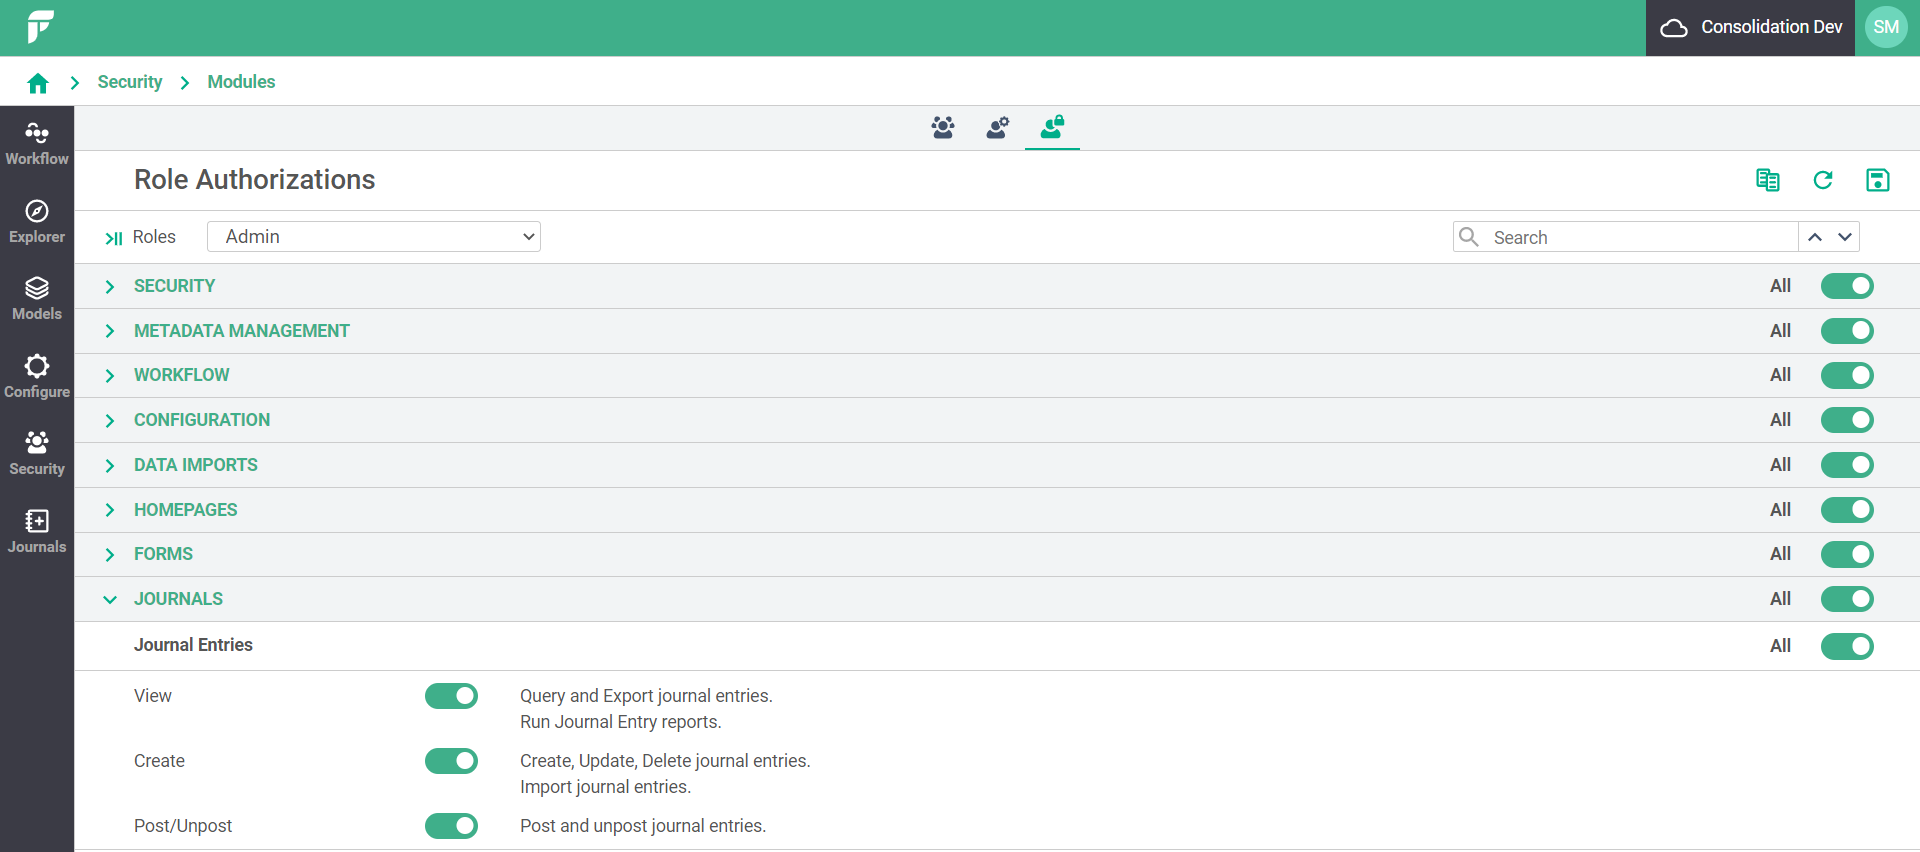Screen dimensions: 1920x852
Task: Toggle All for Journal Entries
Action: (x=1847, y=646)
